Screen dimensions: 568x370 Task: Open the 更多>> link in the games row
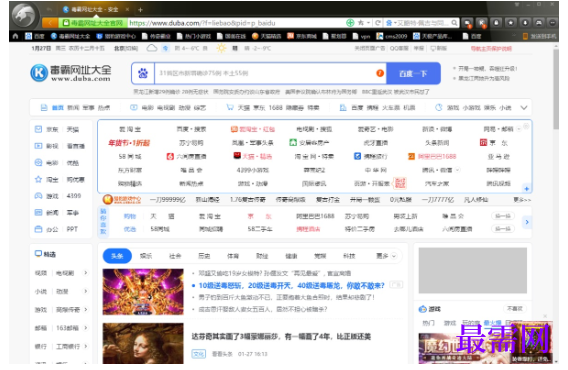tap(522, 200)
